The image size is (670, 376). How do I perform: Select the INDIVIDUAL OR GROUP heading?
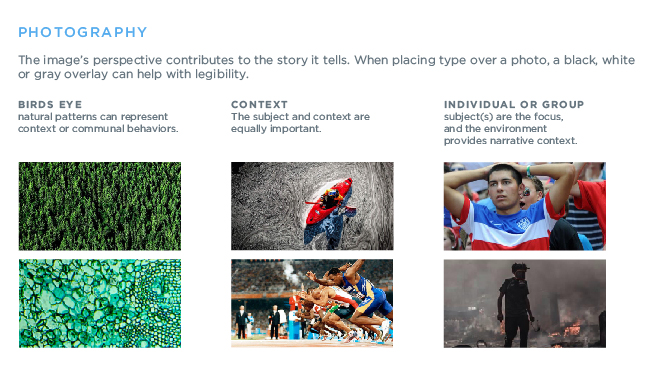click(514, 105)
